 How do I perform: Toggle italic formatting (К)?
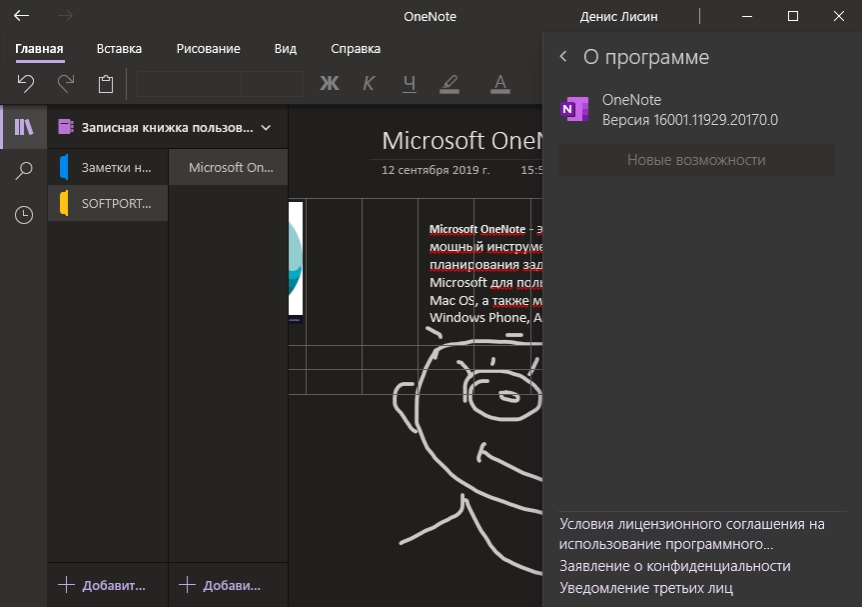point(368,84)
